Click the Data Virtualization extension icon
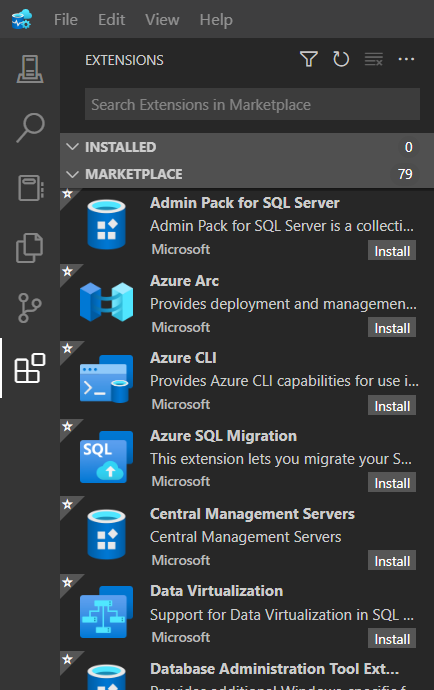Viewport: 434px width, 690px height. (x=106, y=612)
